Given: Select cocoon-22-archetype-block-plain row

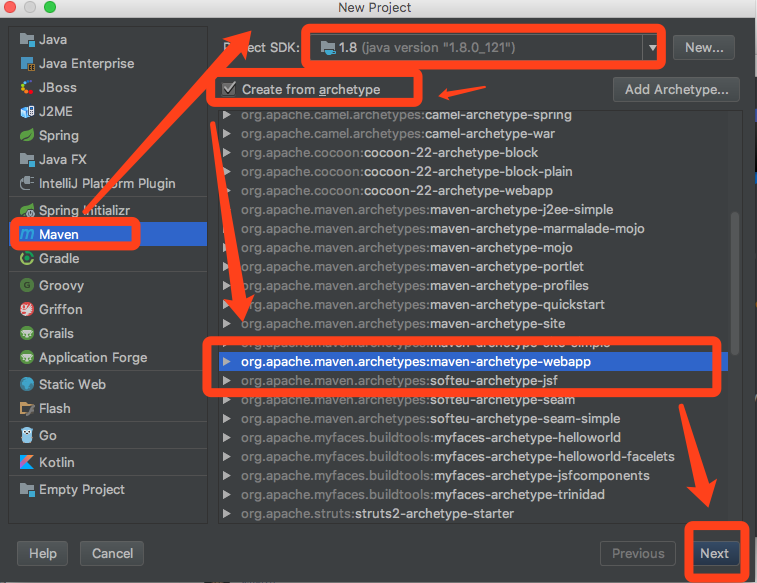Looking at the screenshot, I should pyautogui.click(x=473, y=172).
